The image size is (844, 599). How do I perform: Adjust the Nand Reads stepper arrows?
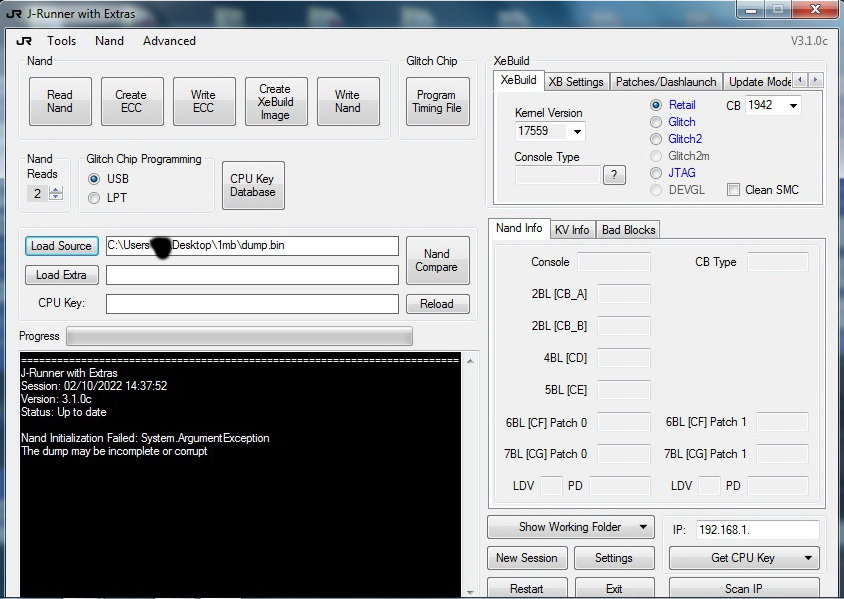[56, 193]
